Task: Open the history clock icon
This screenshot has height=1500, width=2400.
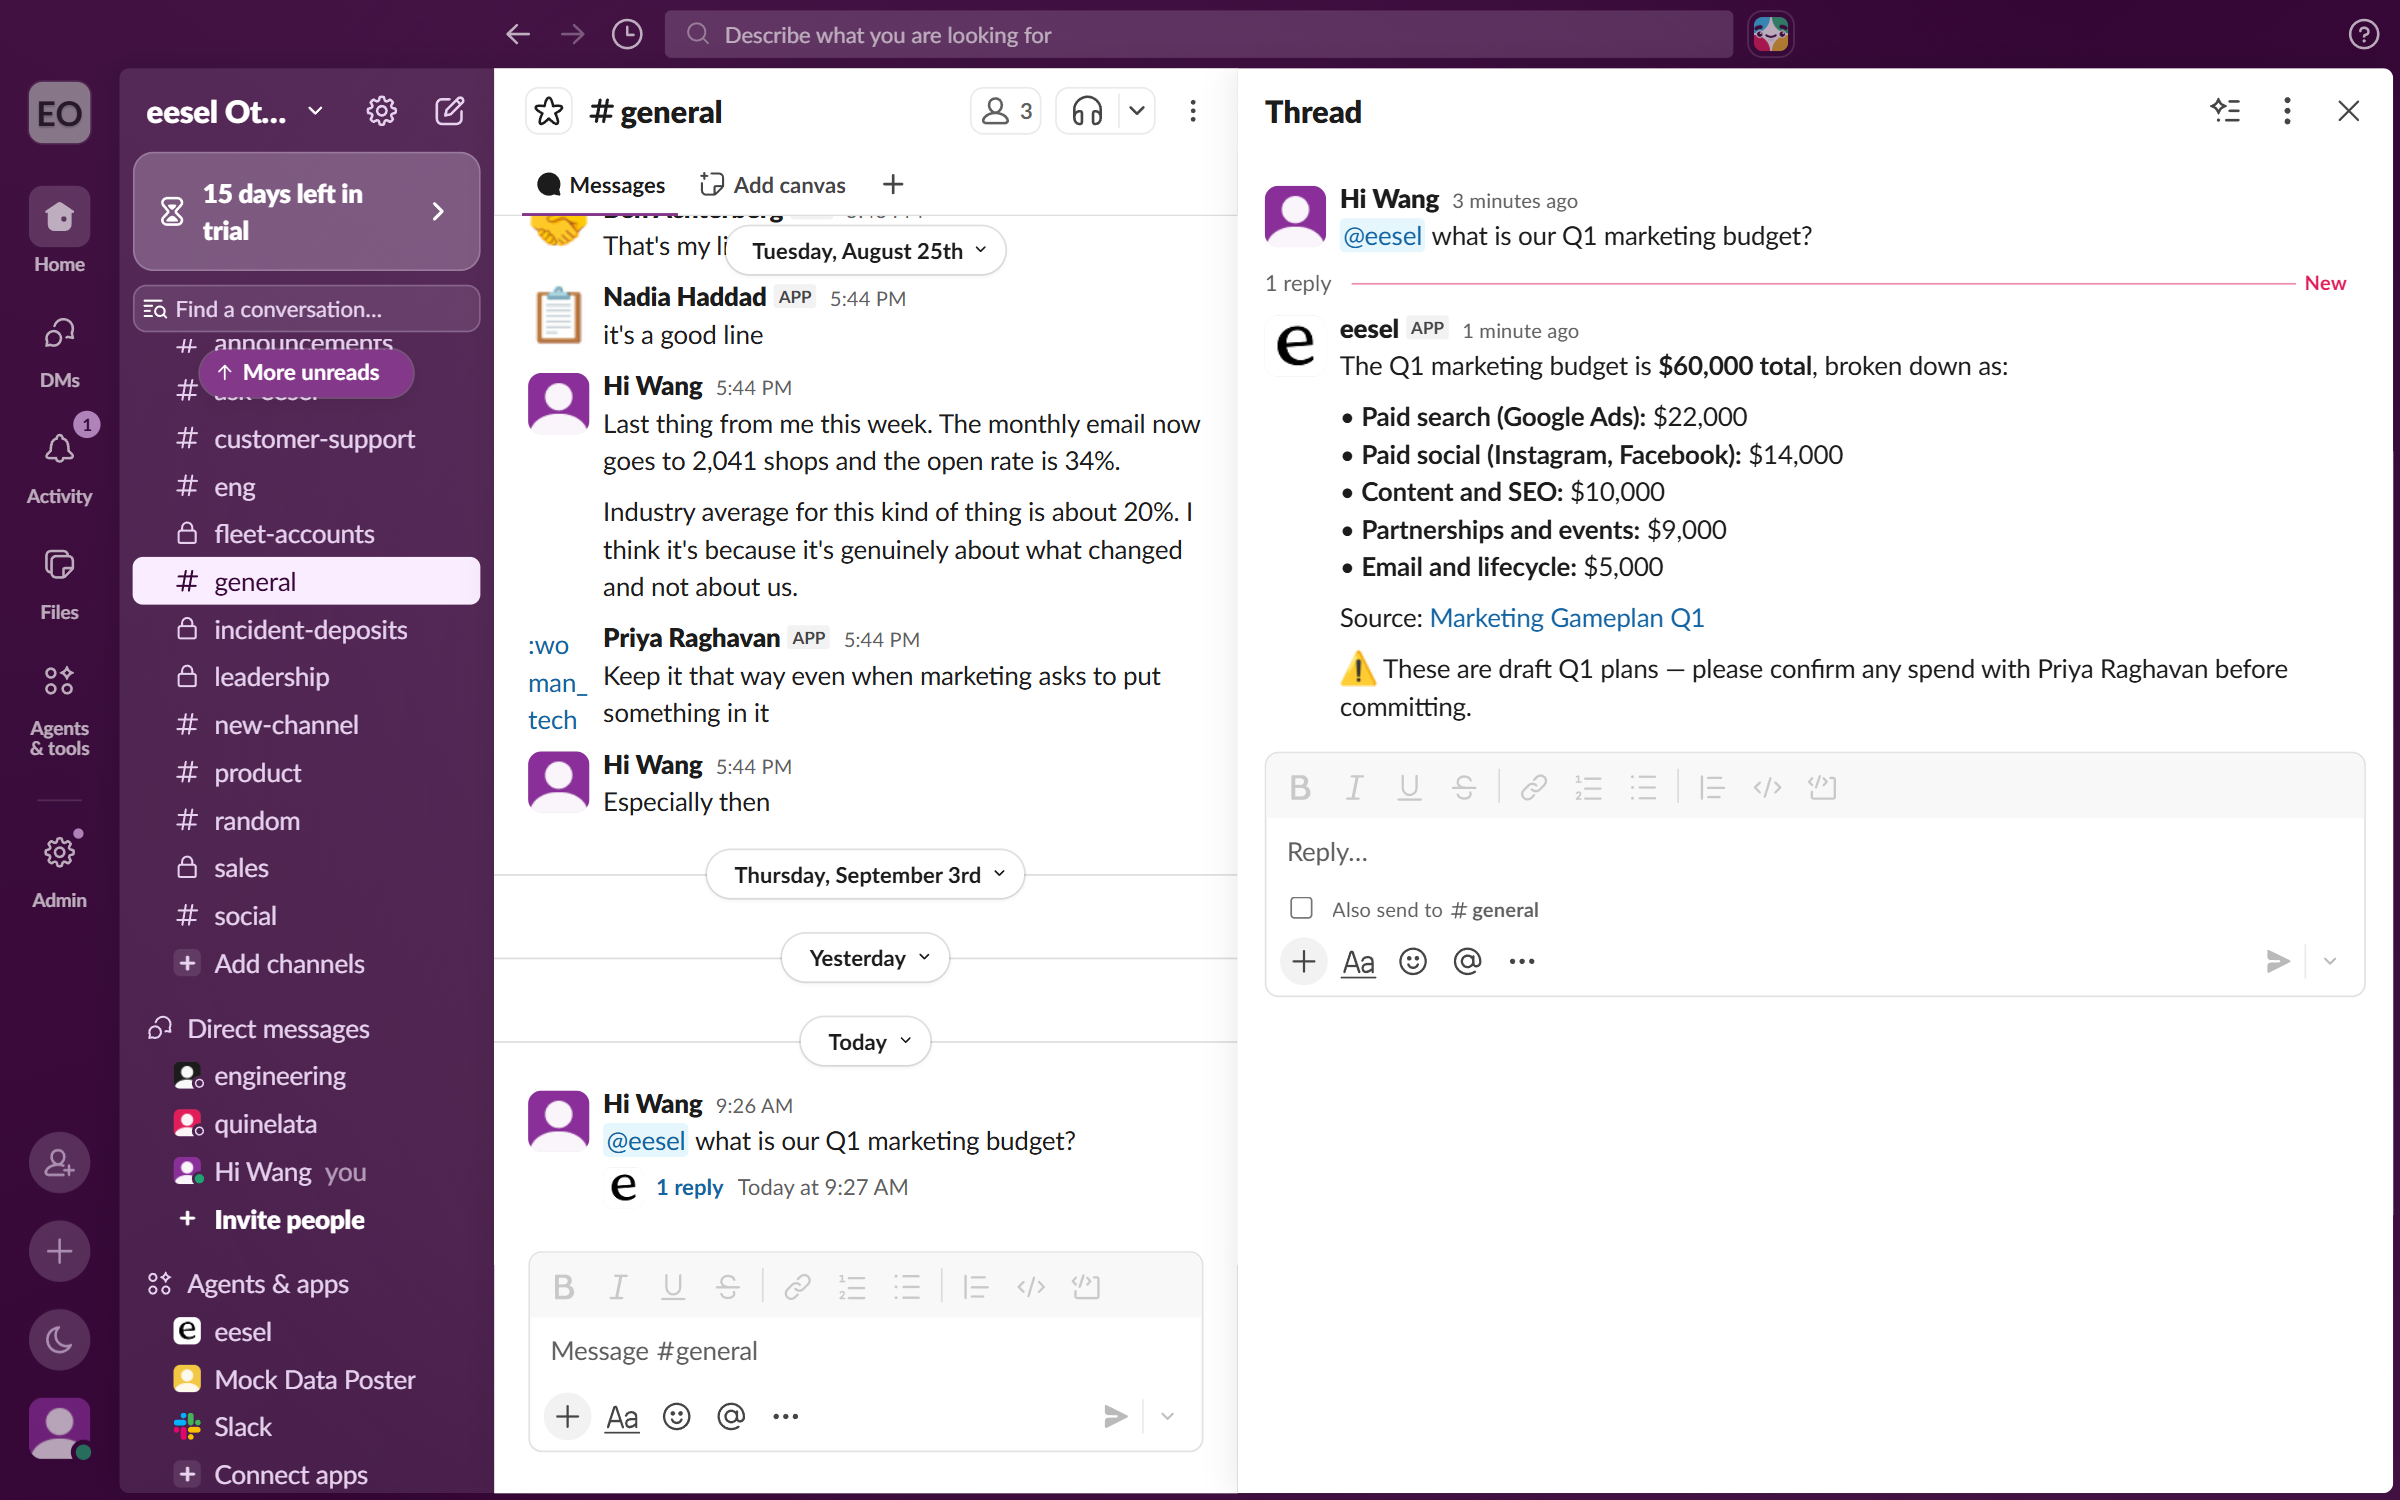Action: point(627,35)
